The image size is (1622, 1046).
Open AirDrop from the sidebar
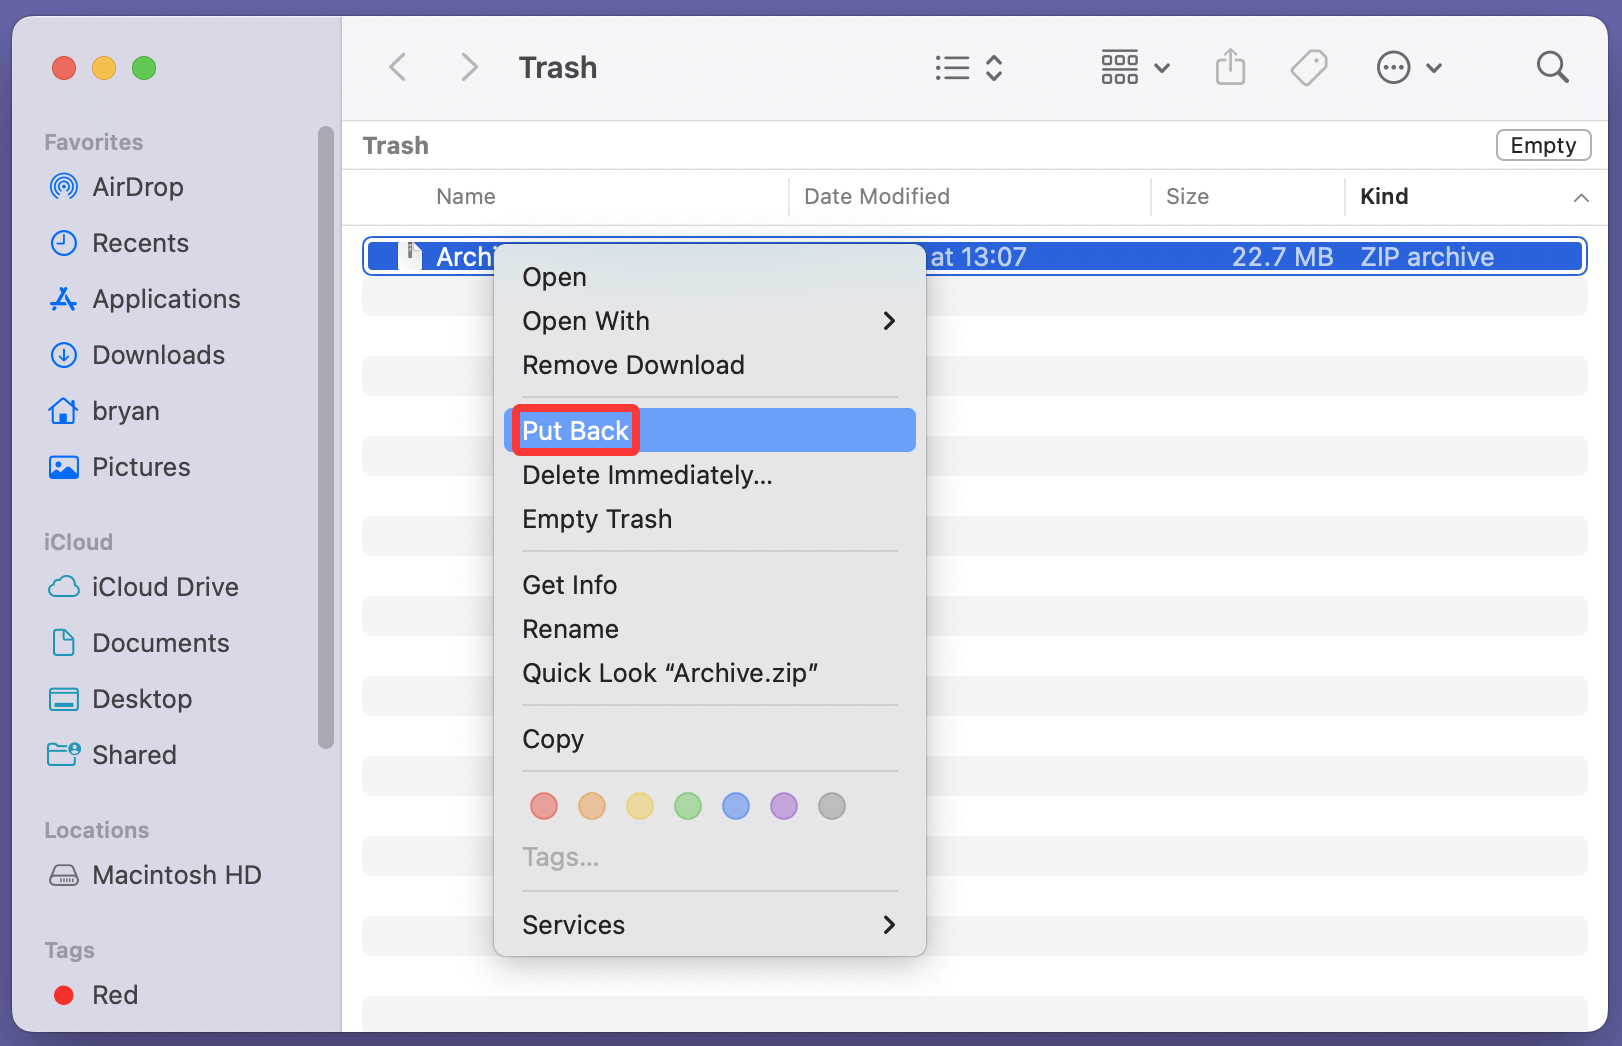coord(137,186)
